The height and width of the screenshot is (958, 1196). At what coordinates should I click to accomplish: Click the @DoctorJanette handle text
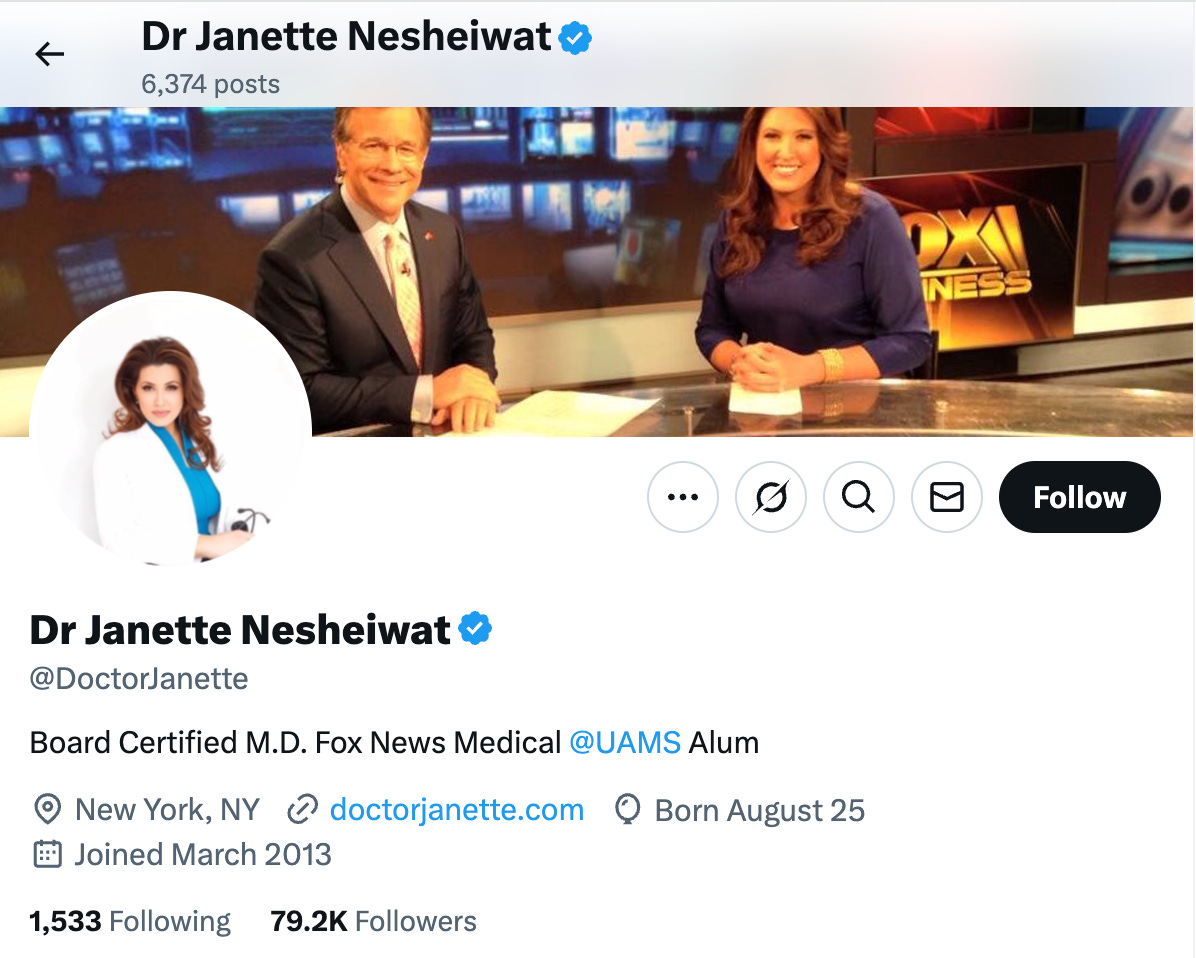click(139, 679)
